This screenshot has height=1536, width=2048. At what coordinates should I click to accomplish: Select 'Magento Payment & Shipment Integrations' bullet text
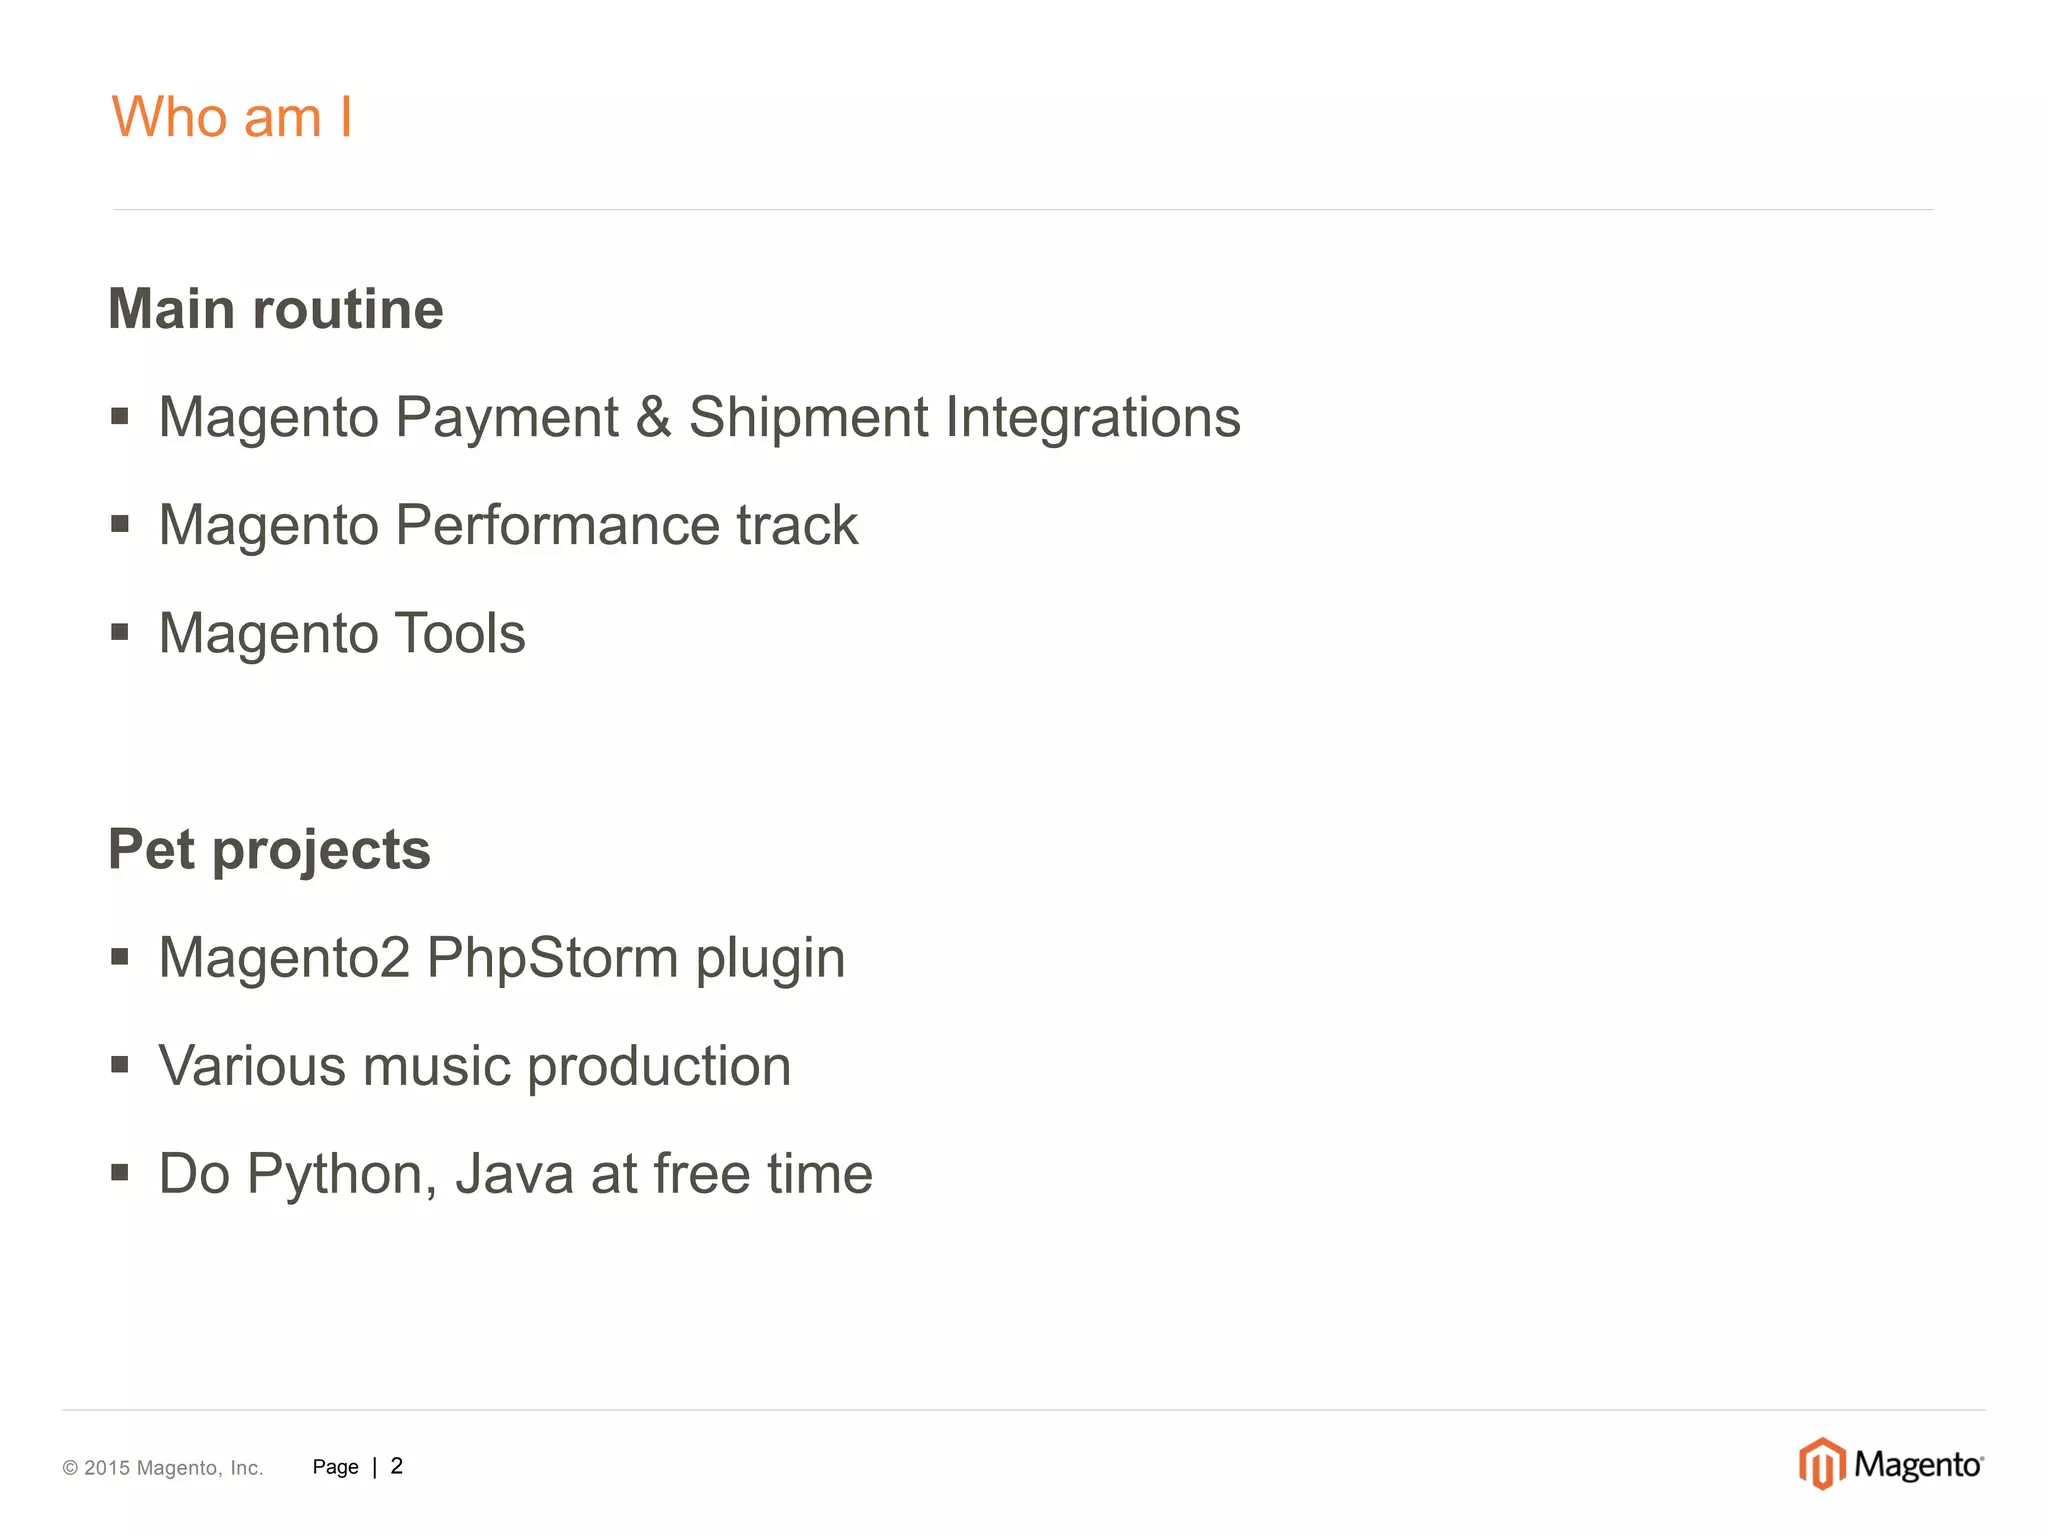coord(699,417)
